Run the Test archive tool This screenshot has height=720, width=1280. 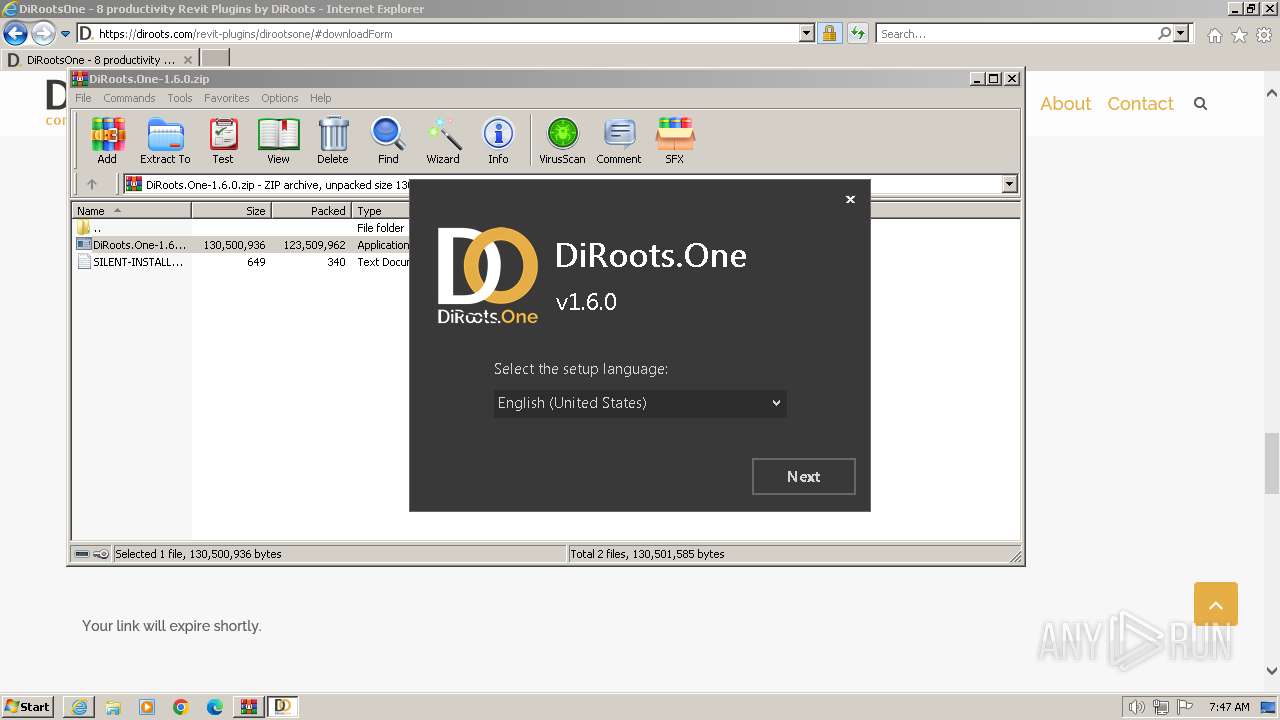223,140
